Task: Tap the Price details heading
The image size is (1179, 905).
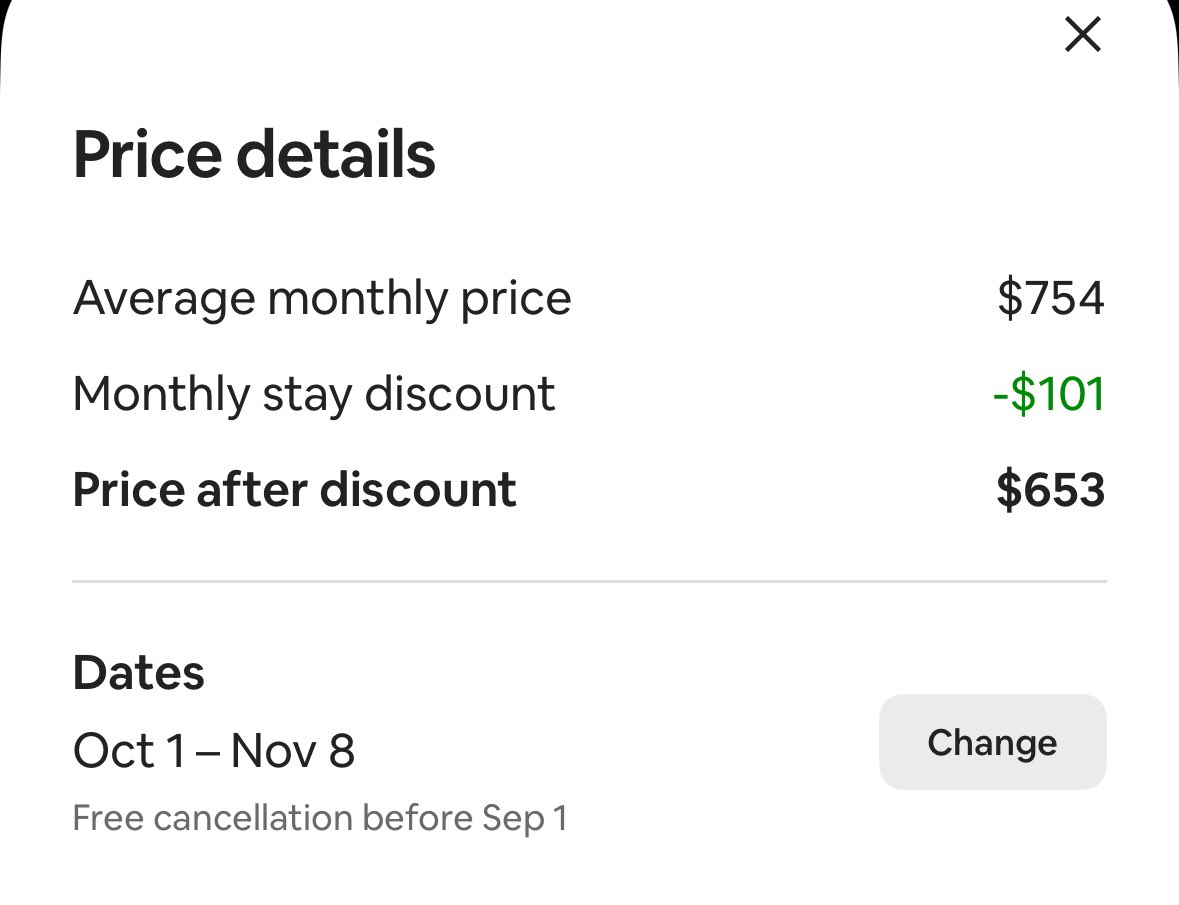Action: pyautogui.click(x=254, y=155)
